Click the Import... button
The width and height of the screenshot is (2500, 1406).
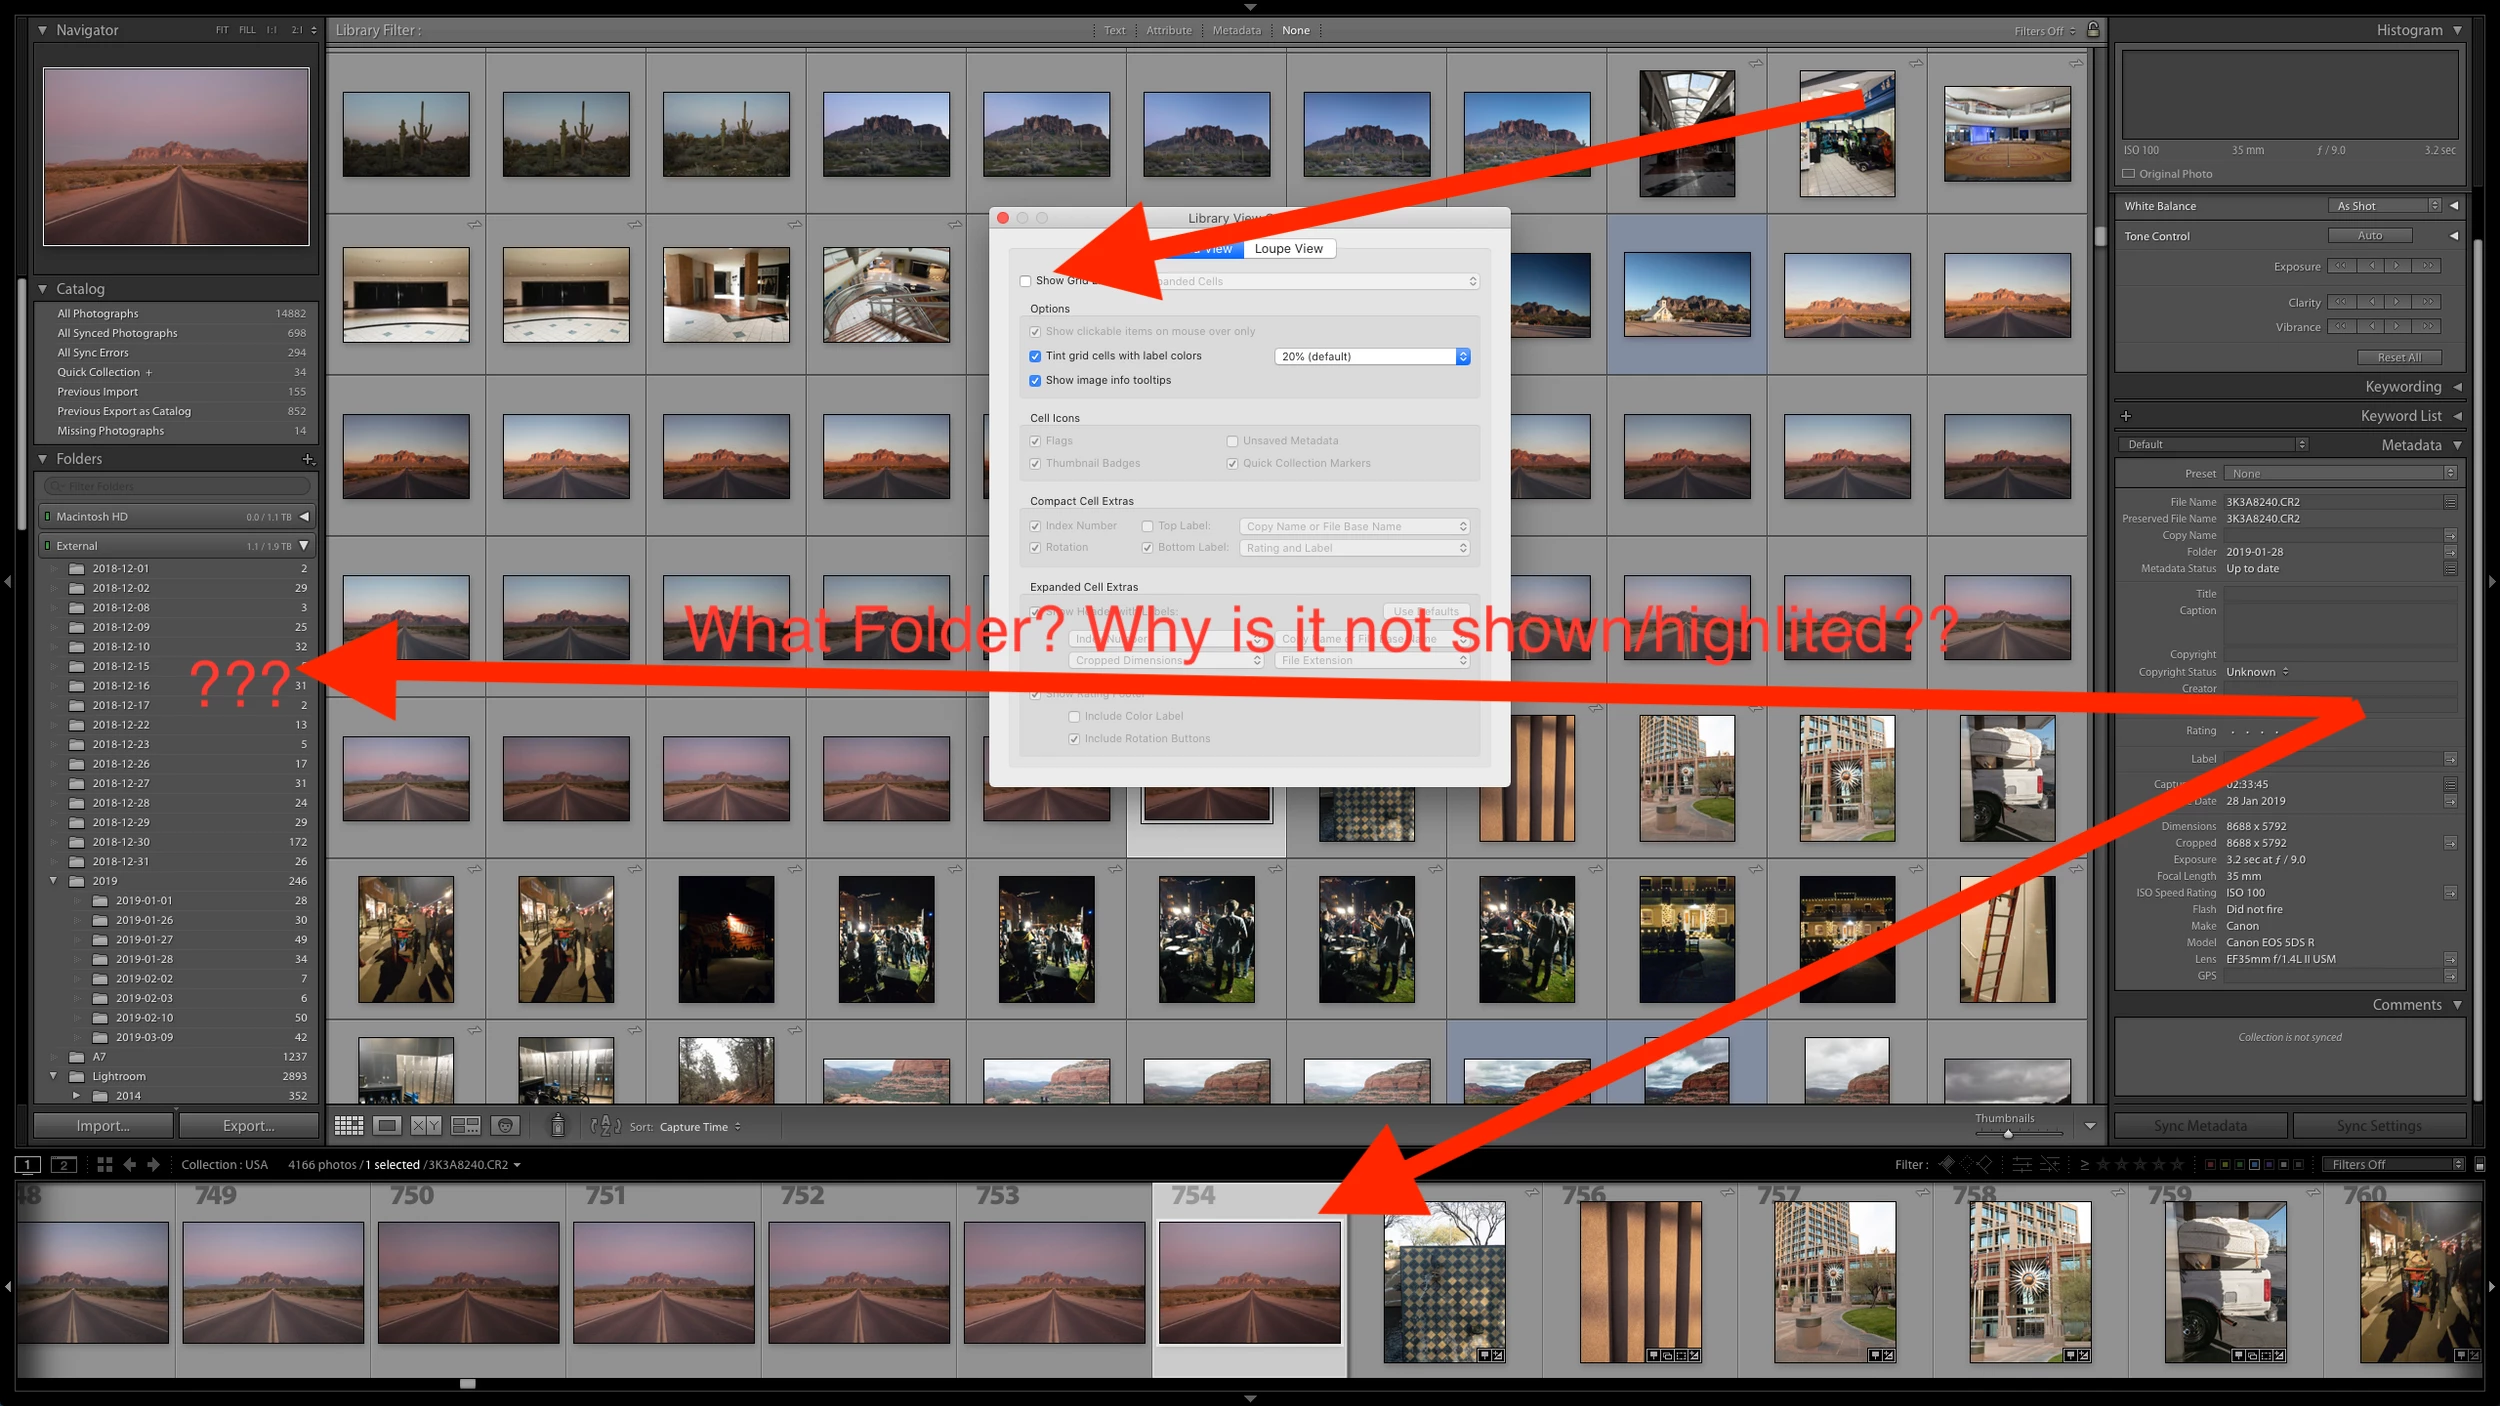click(x=103, y=1126)
